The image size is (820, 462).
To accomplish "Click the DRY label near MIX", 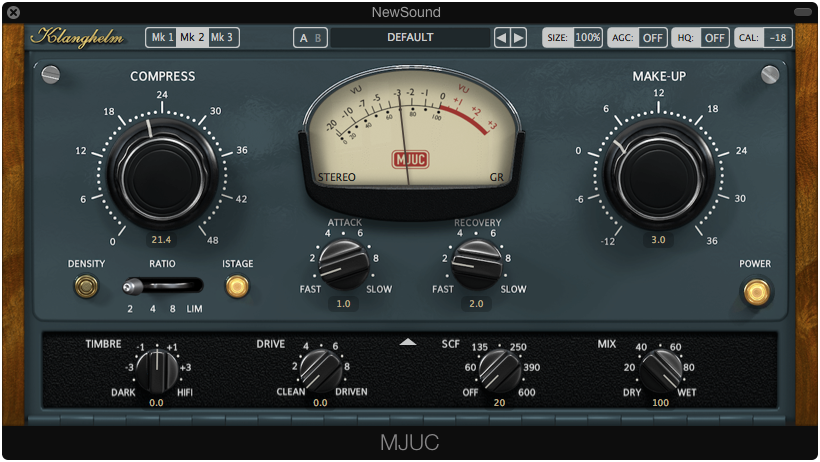I will tap(632, 392).
